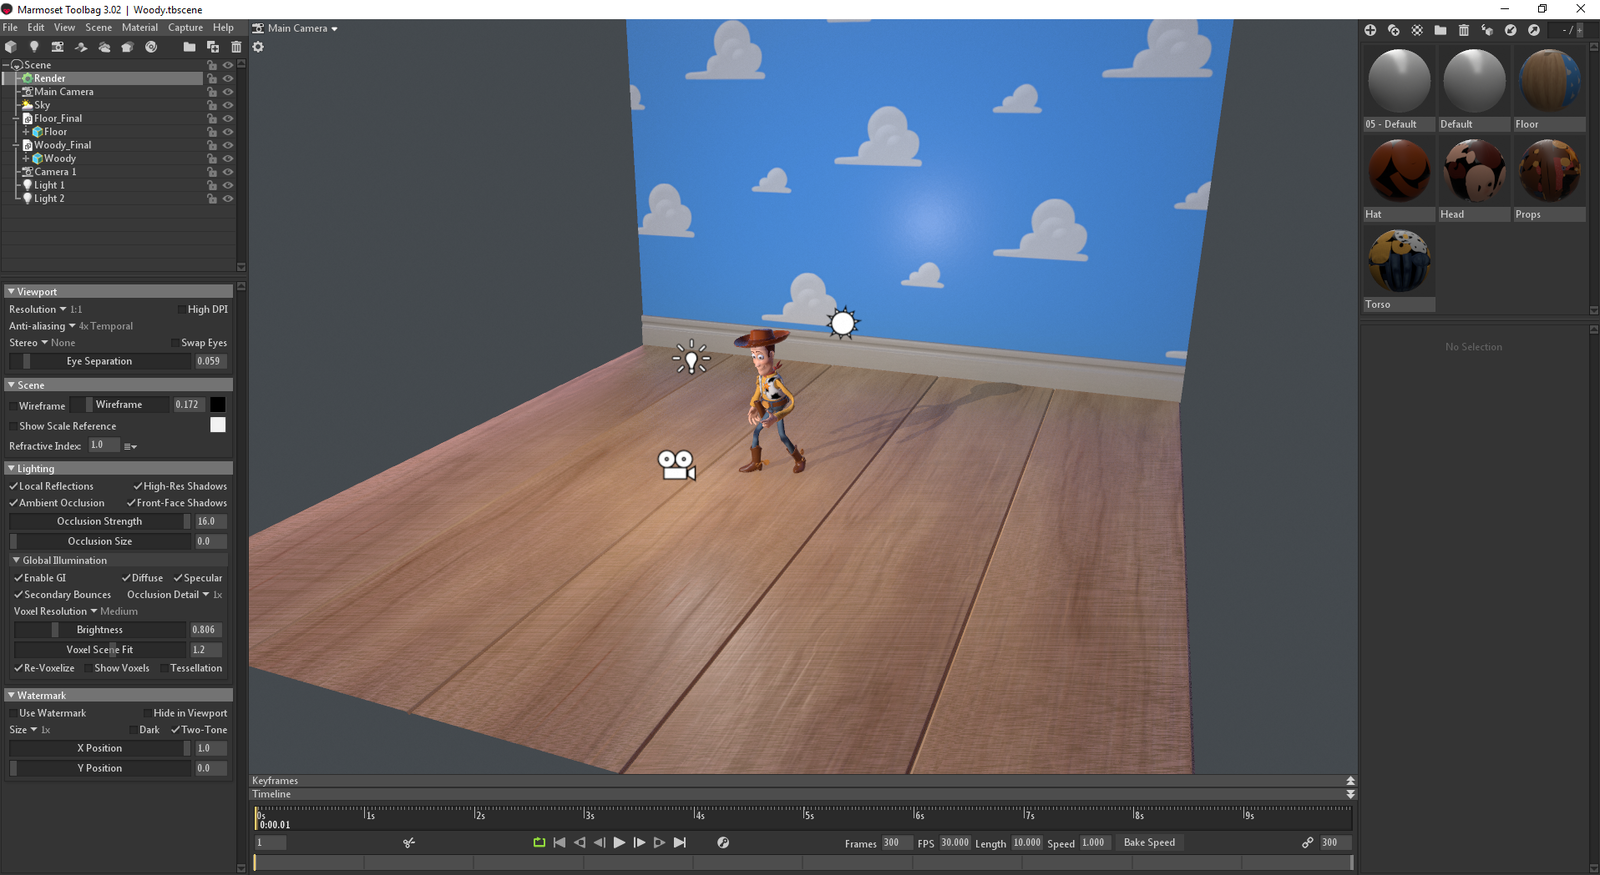Select Light 1 in scene tree
1600x875 pixels.
coord(49,185)
